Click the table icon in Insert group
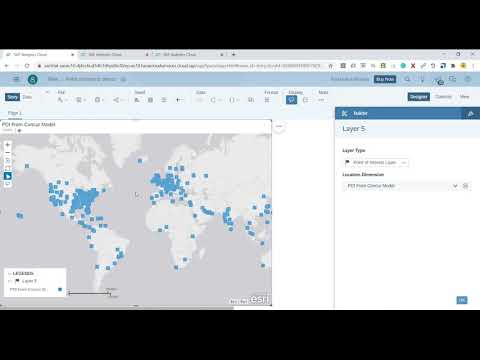 [x=151, y=100]
